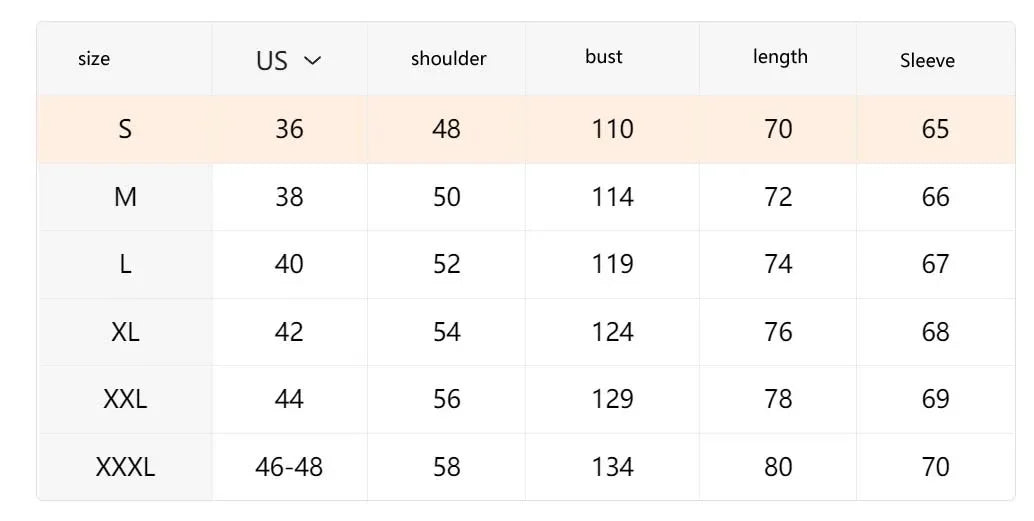Image resolution: width=1034 pixels, height=521 pixels.
Task: Select the S size row label
Action: 125,129
